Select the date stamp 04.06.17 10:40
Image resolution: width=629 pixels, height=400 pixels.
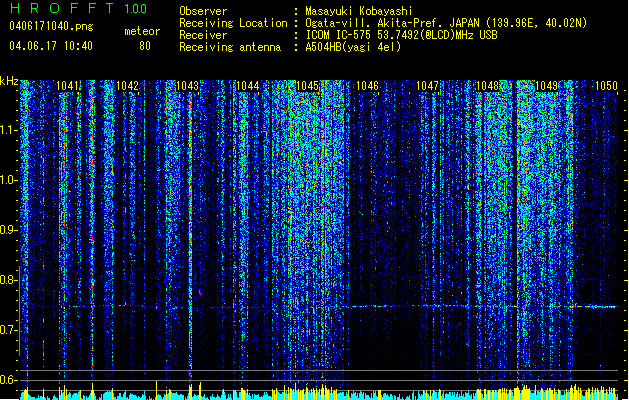coord(51,46)
